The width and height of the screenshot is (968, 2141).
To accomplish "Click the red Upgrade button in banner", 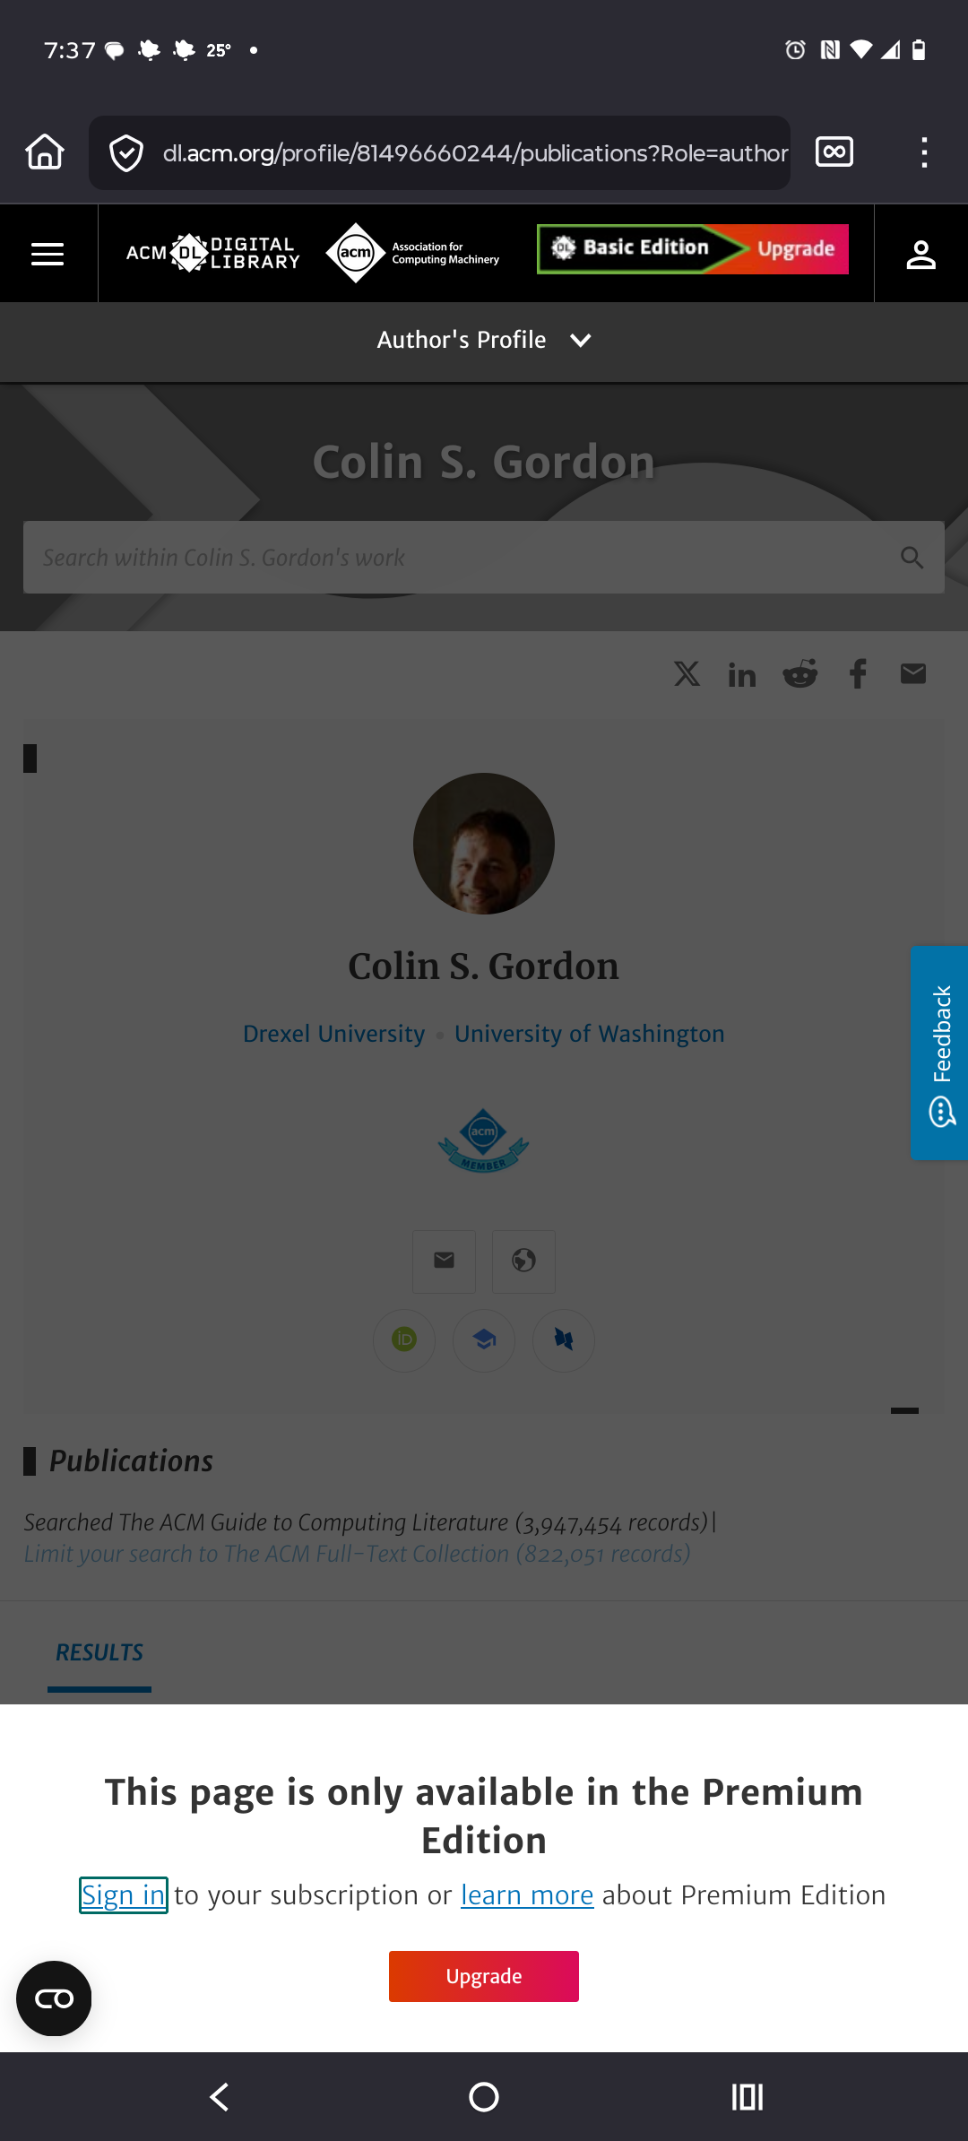I will coord(484,1976).
